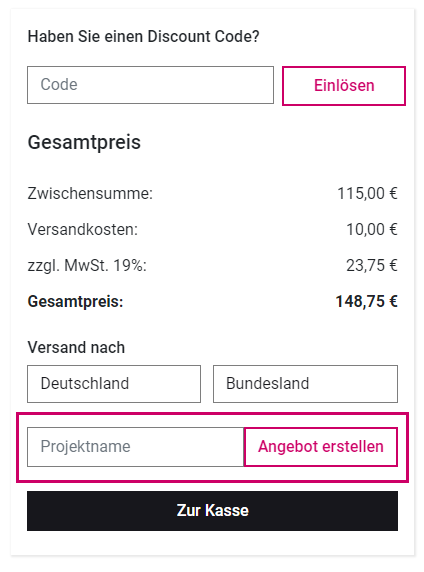Click the bold 148,75 € total amount

(366, 302)
